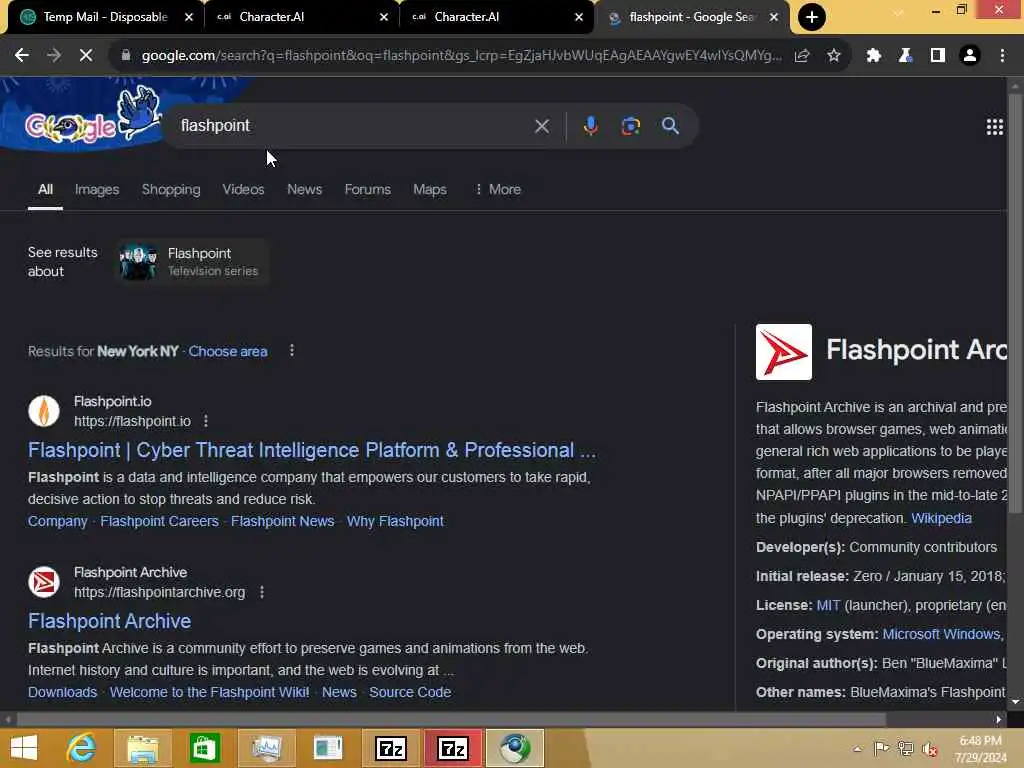Image resolution: width=1024 pixels, height=768 pixels.
Task: Submit search with magnifying glass icon
Action: click(x=670, y=126)
